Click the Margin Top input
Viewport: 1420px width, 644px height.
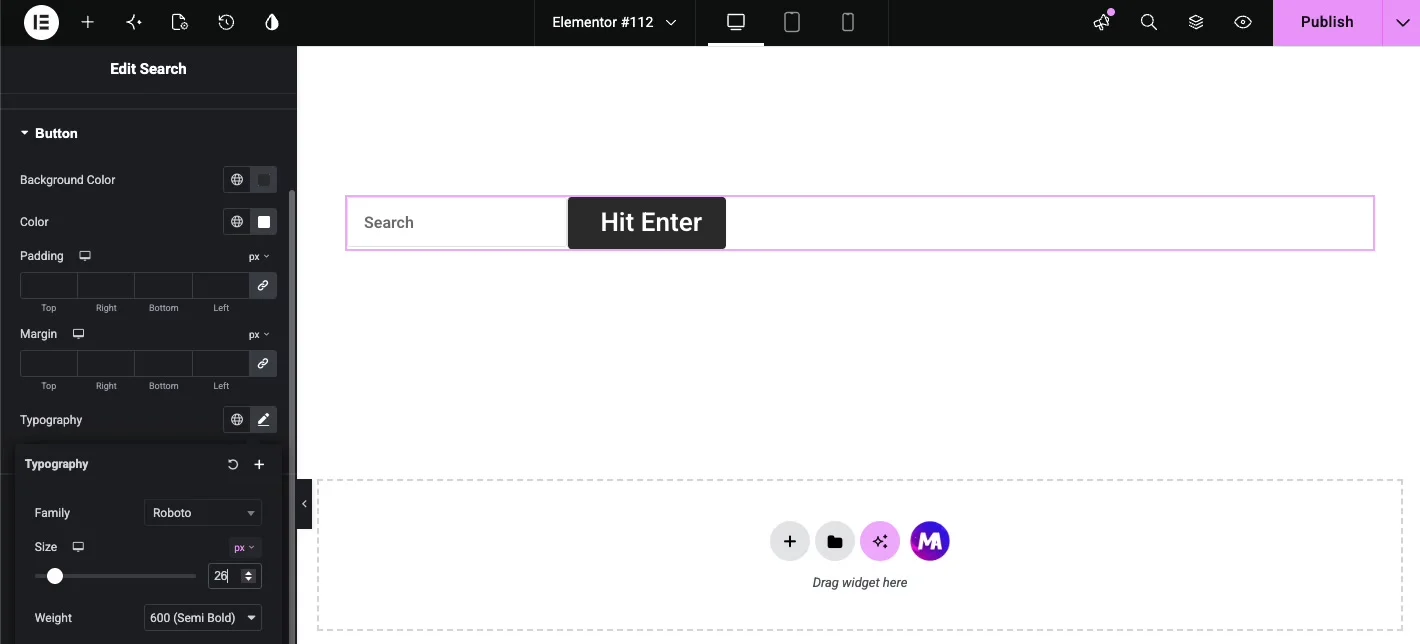click(49, 363)
